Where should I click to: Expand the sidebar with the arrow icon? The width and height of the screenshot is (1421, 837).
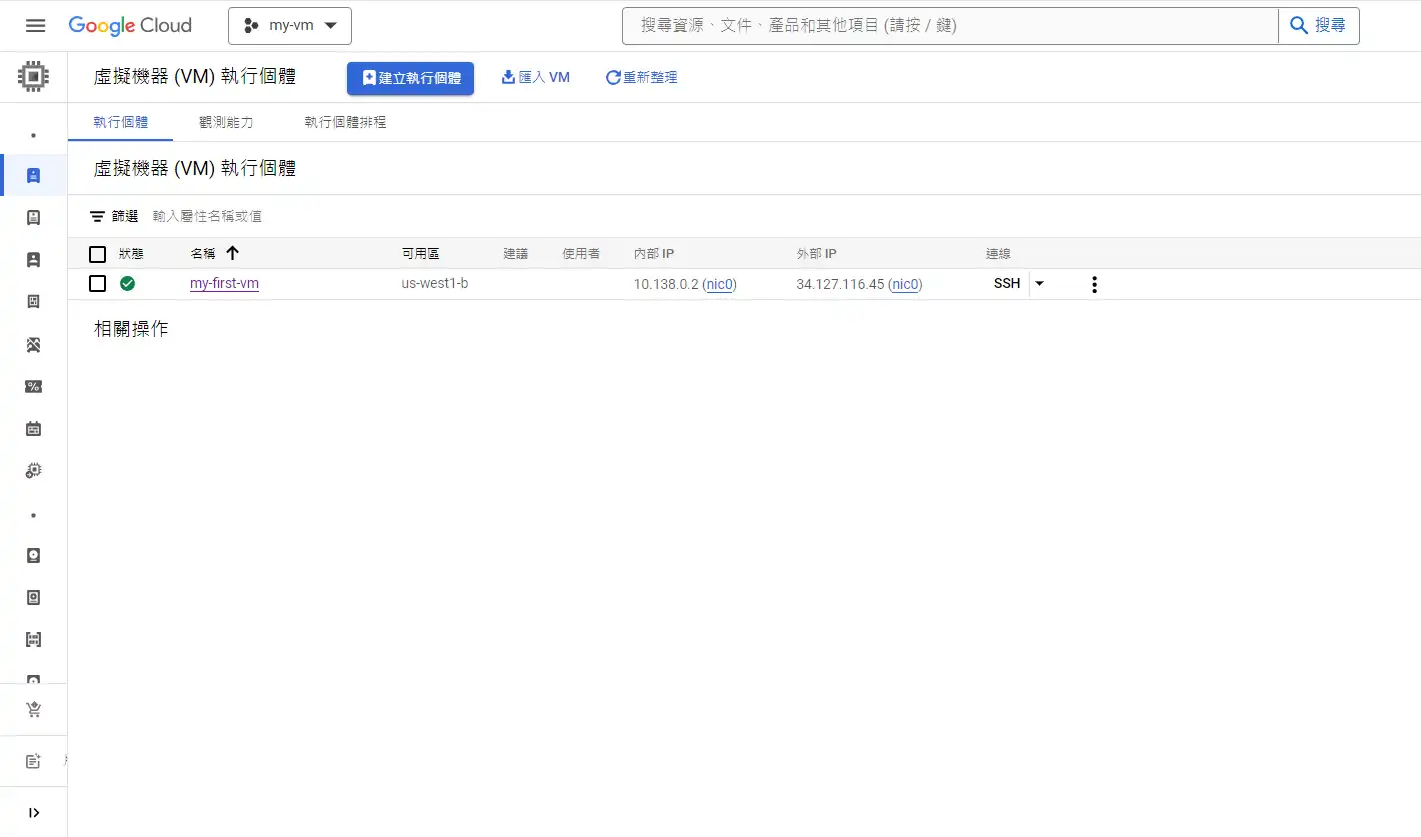pos(33,813)
